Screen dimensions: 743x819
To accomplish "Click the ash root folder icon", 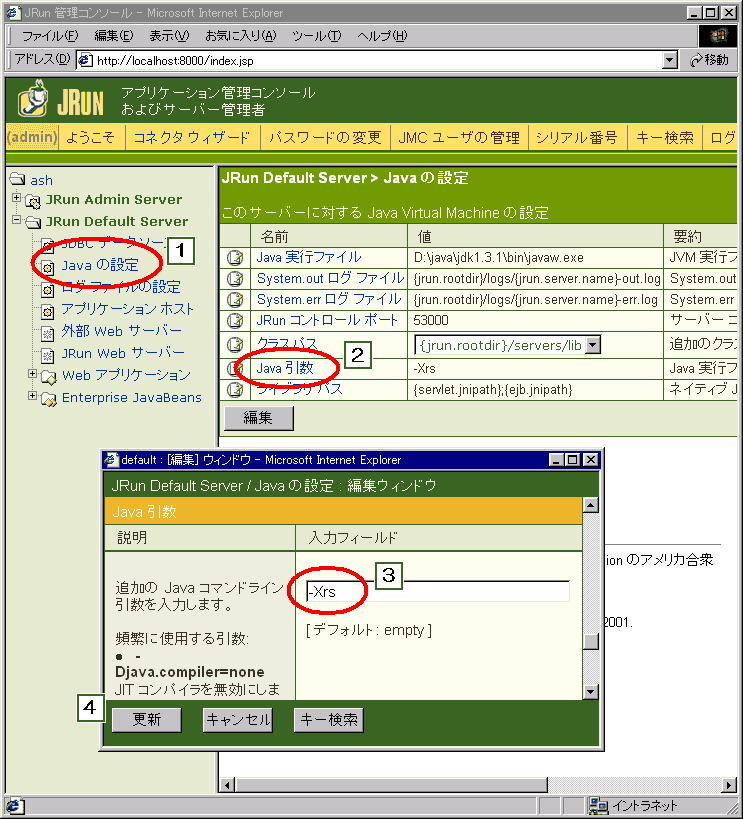I will (x=18, y=179).
